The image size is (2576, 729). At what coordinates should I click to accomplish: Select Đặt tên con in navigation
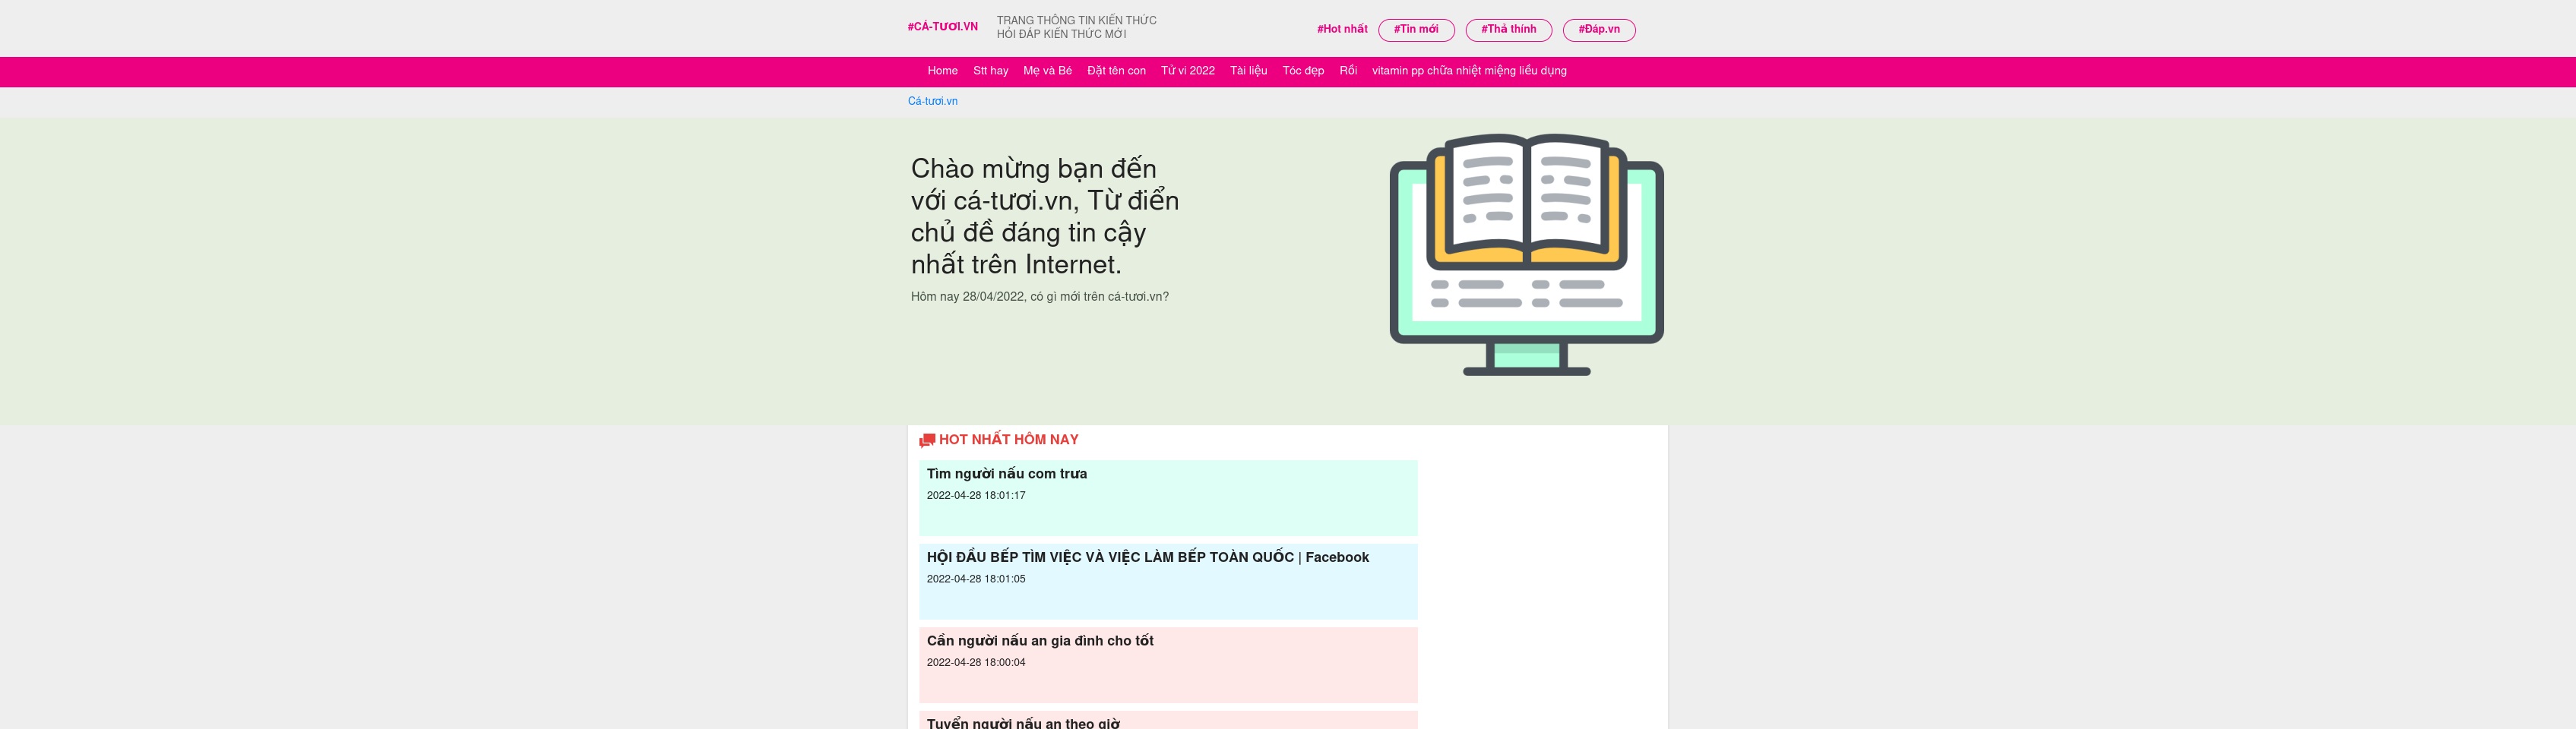(x=1116, y=71)
